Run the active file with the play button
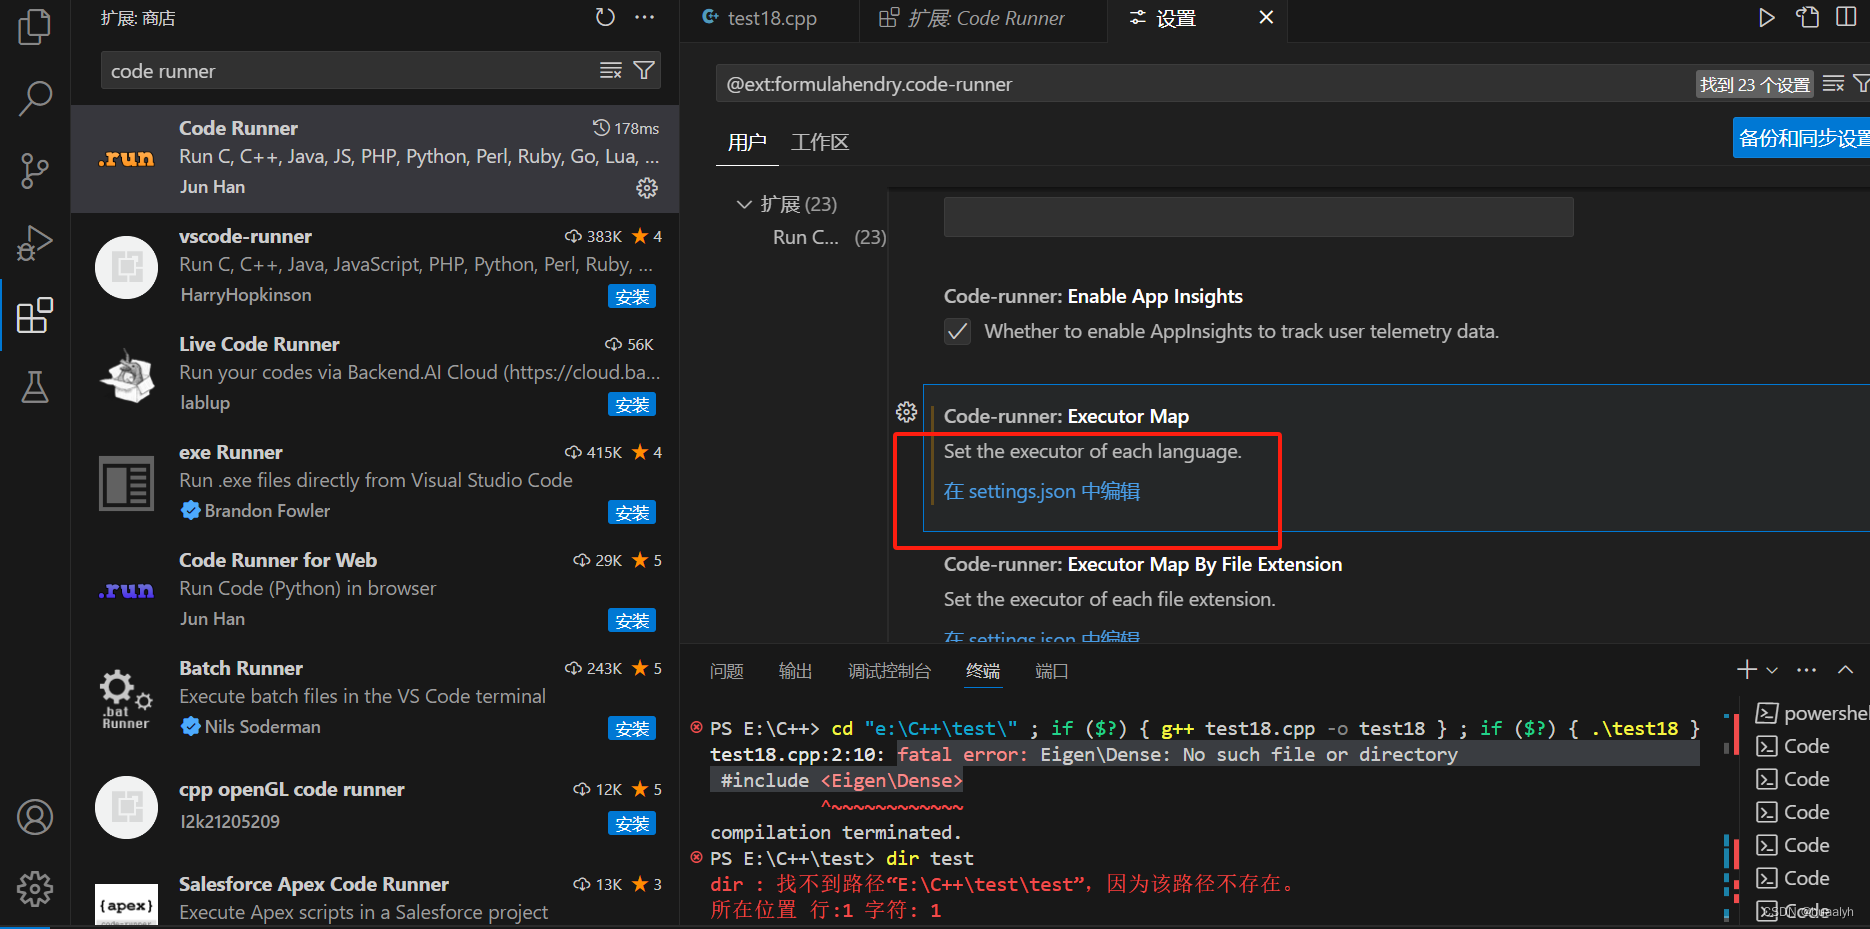Viewport: 1870px width, 929px height. pyautogui.click(x=1766, y=17)
